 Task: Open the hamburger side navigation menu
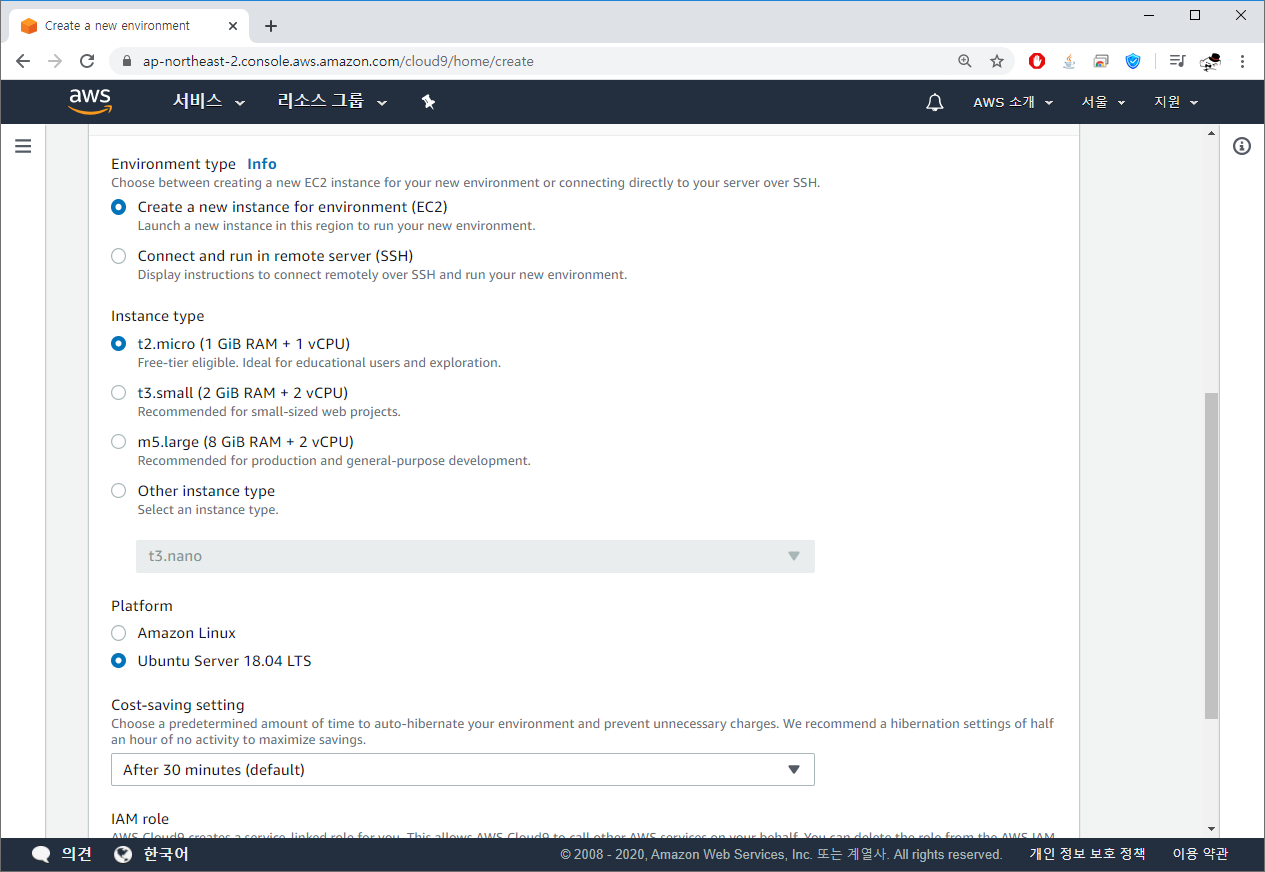coord(23,146)
